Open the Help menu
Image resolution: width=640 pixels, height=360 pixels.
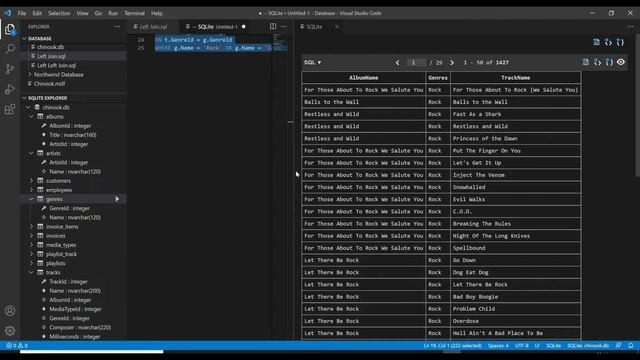157,13
